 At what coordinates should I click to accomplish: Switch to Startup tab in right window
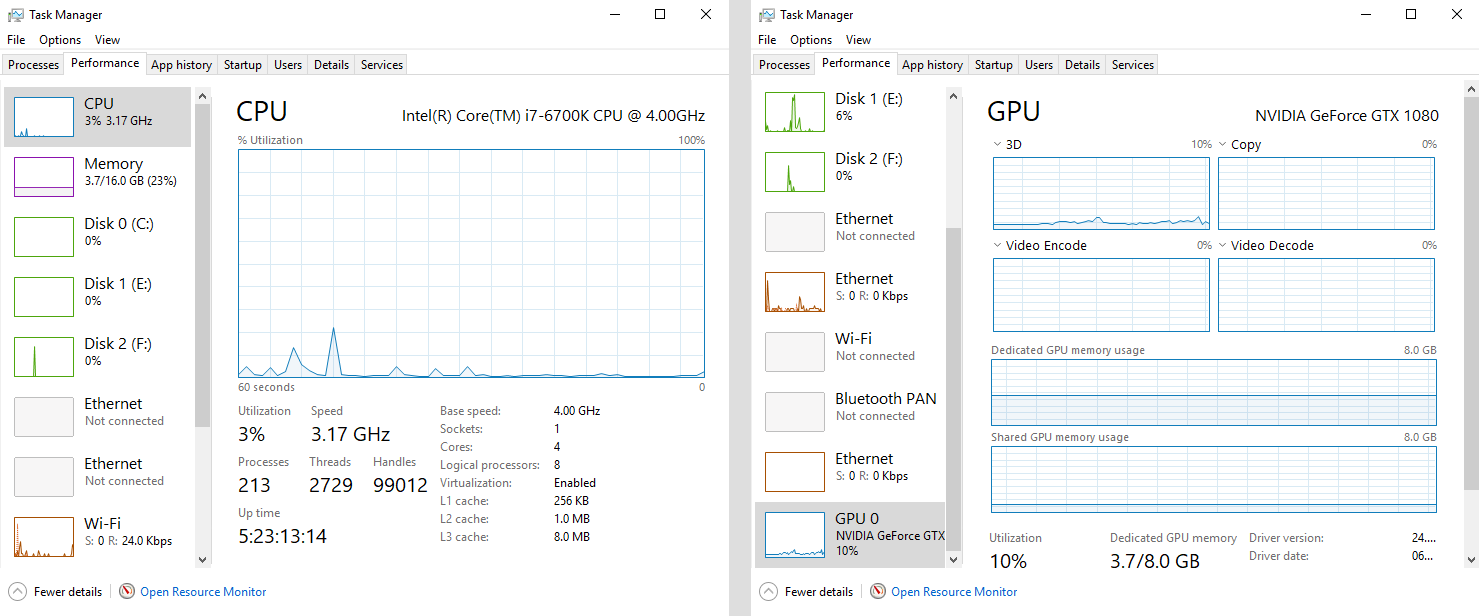[993, 65]
